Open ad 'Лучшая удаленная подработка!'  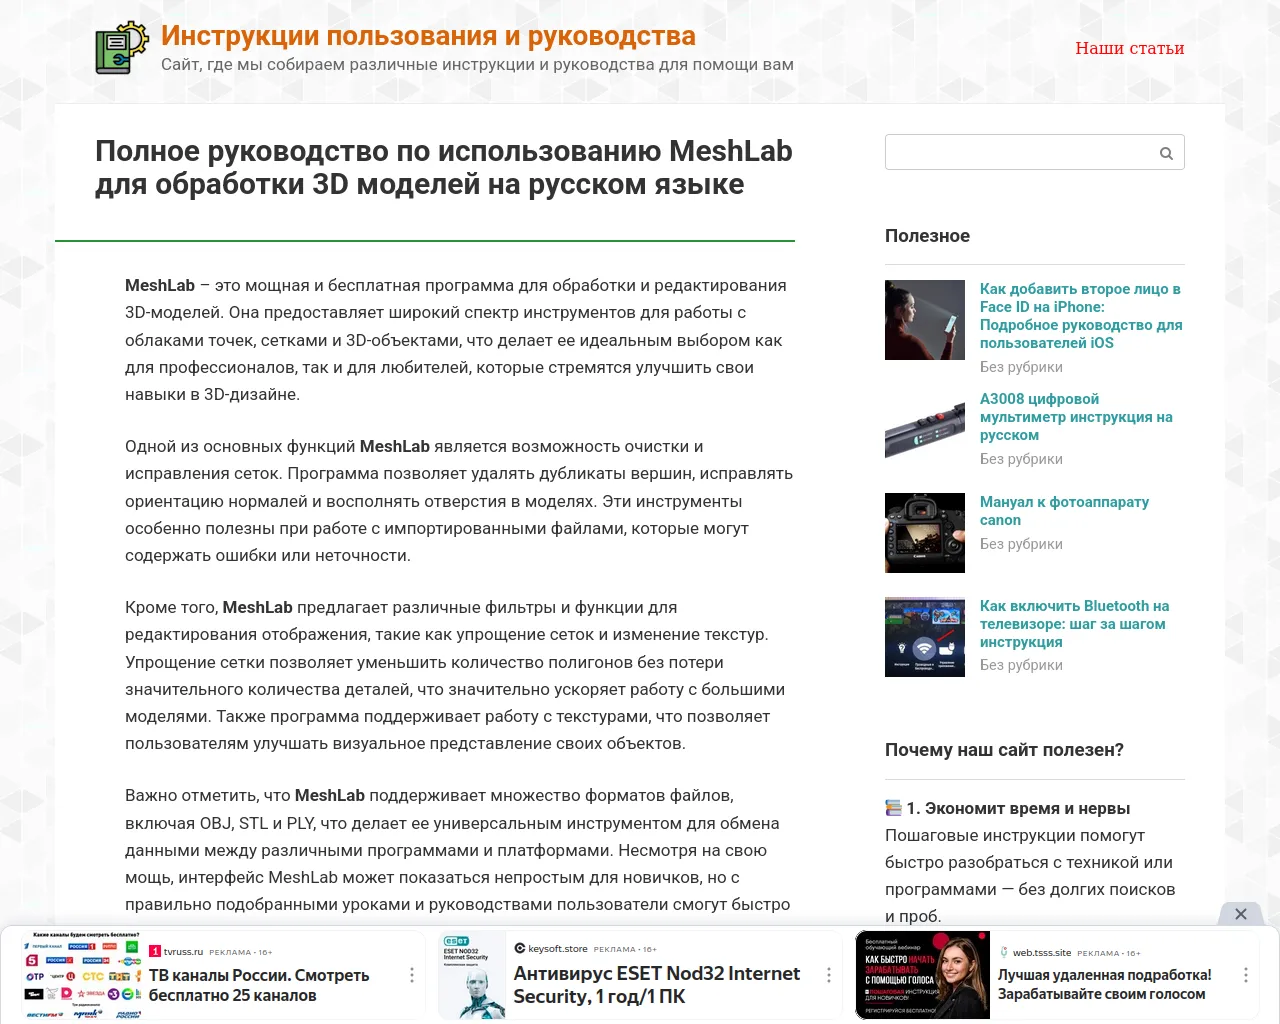point(1105,985)
